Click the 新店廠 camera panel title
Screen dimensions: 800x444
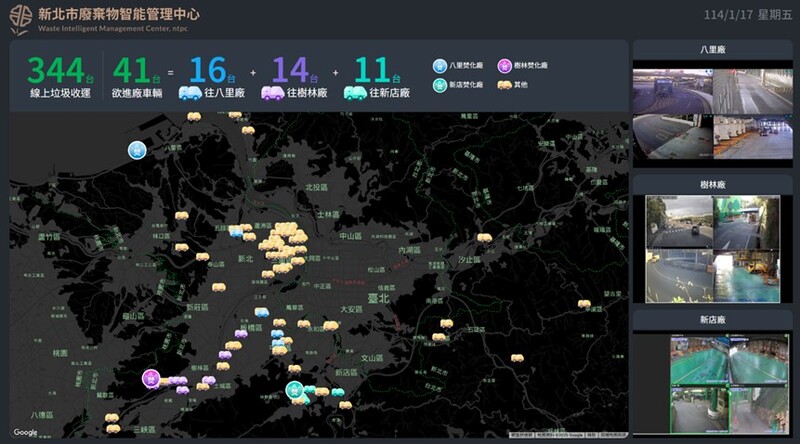click(x=713, y=320)
